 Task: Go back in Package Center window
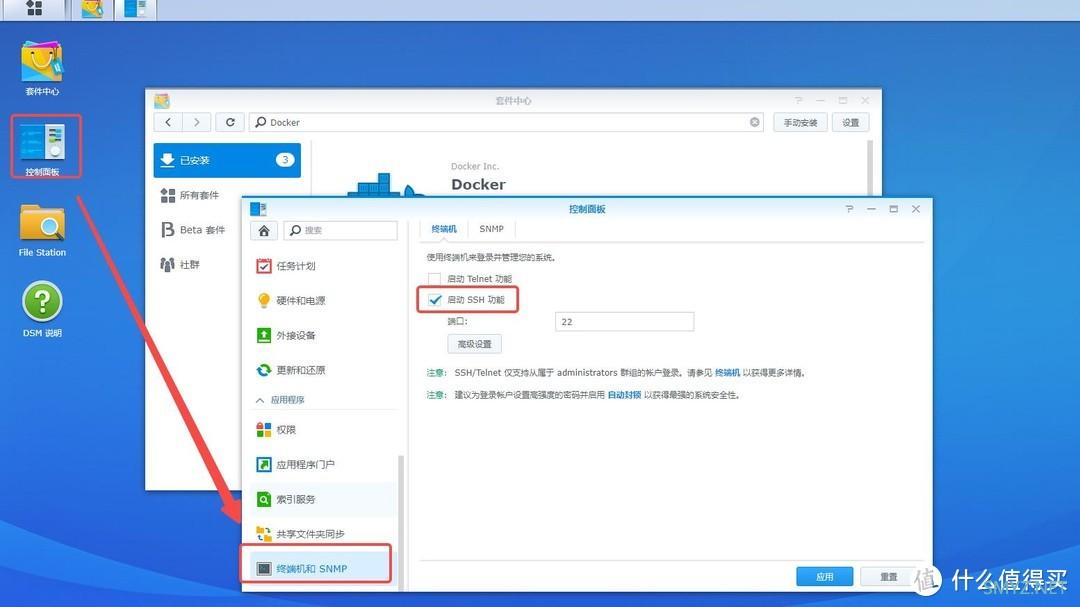click(168, 122)
